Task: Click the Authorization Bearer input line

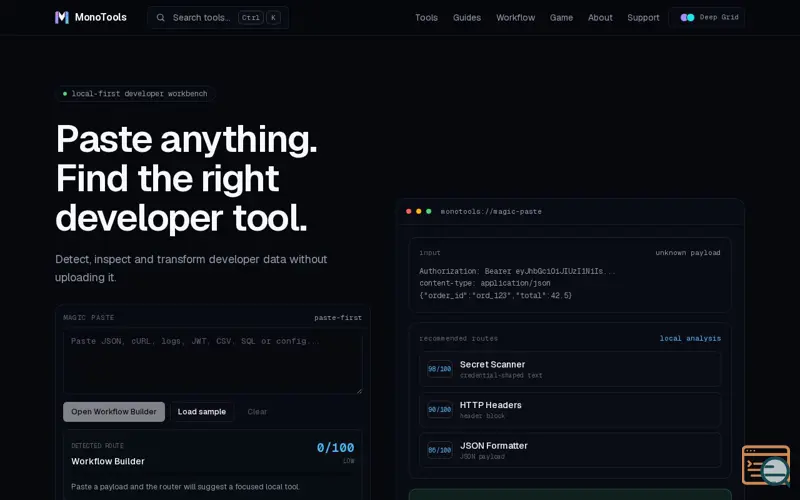Action: (517, 271)
